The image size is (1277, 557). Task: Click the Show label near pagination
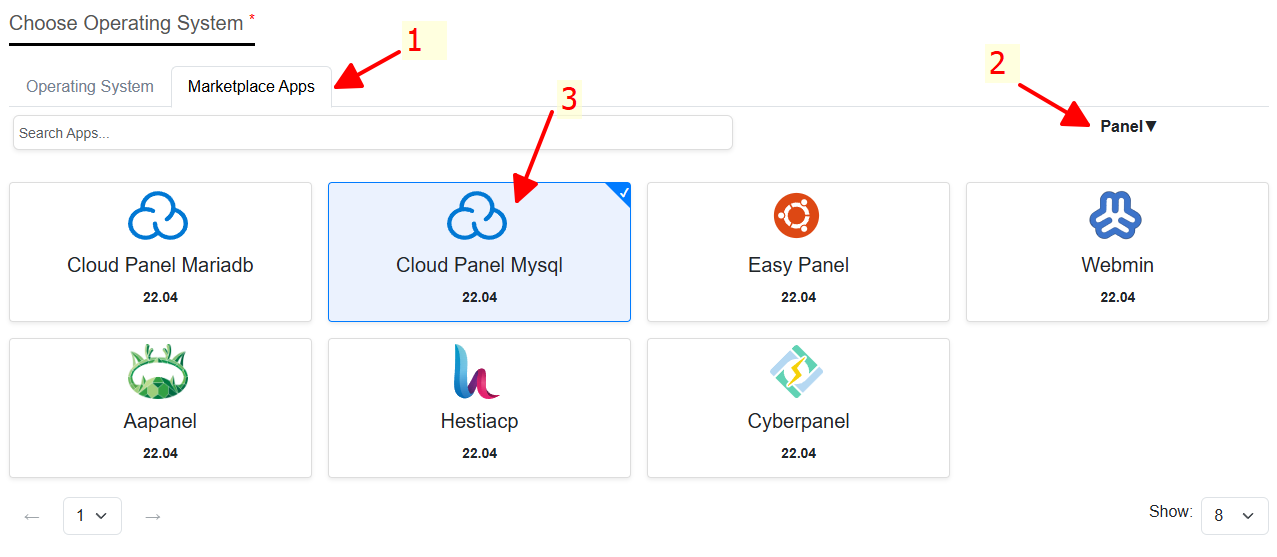[1170, 511]
